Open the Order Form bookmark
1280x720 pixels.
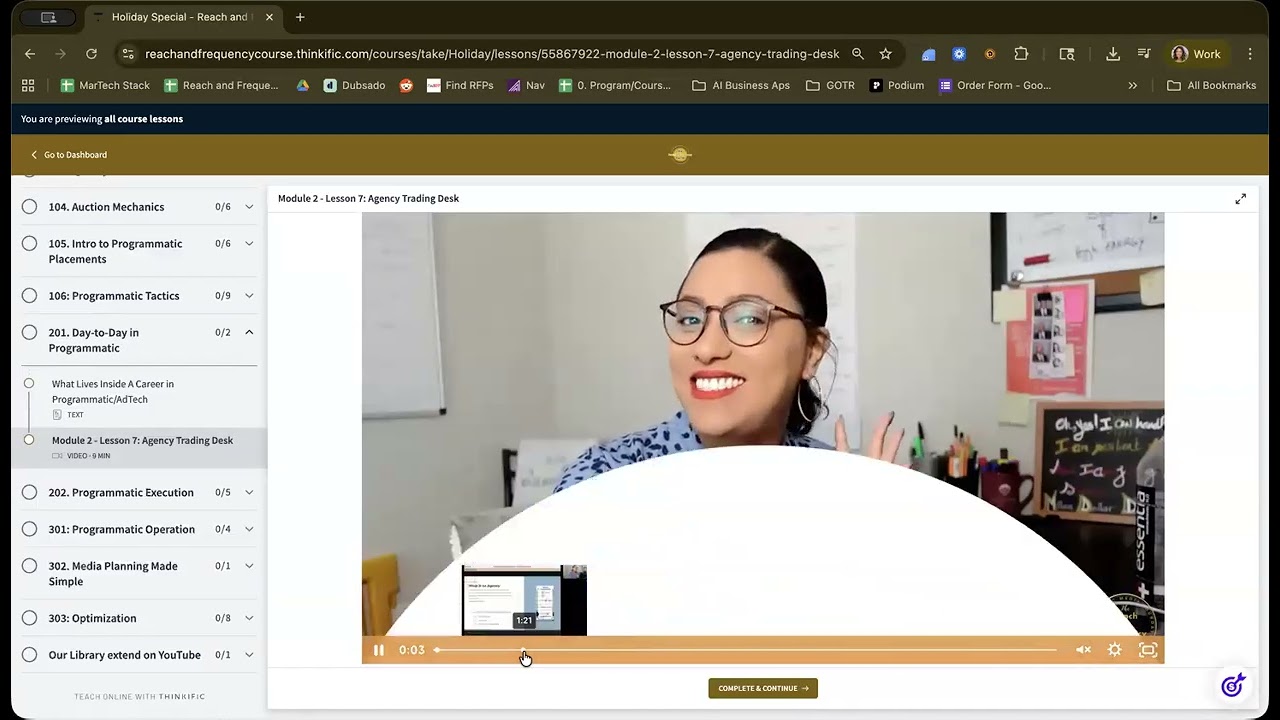pos(995,86)
